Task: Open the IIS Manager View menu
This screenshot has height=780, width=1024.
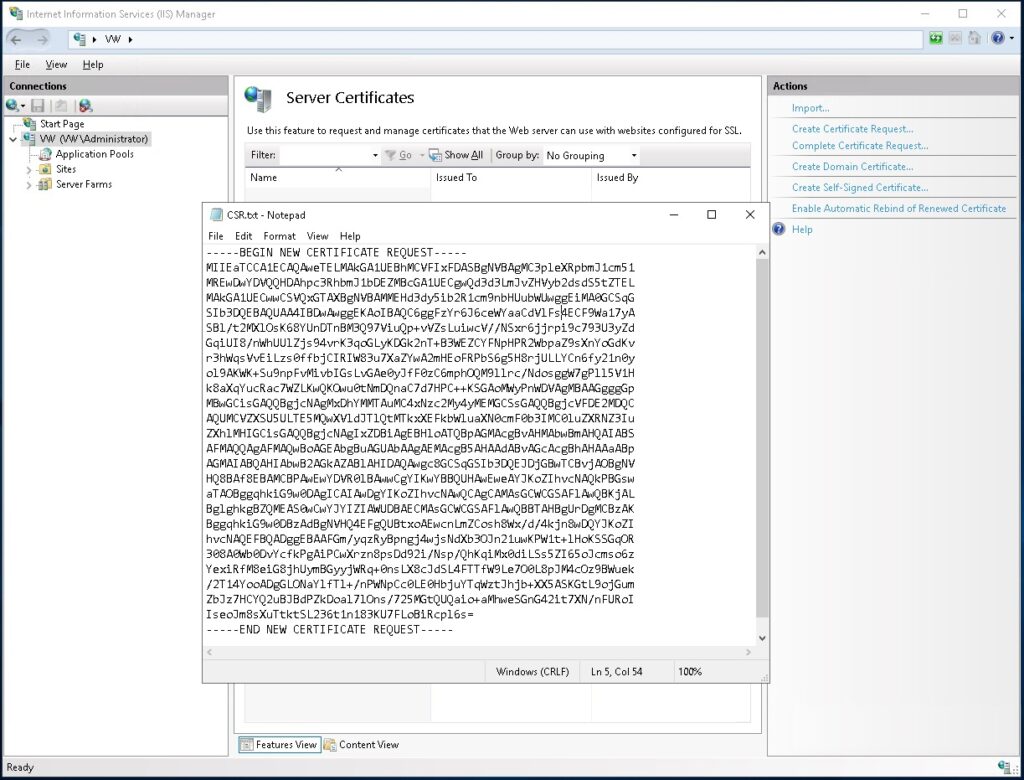Action: pyautogui.click(x=56, y=64)
